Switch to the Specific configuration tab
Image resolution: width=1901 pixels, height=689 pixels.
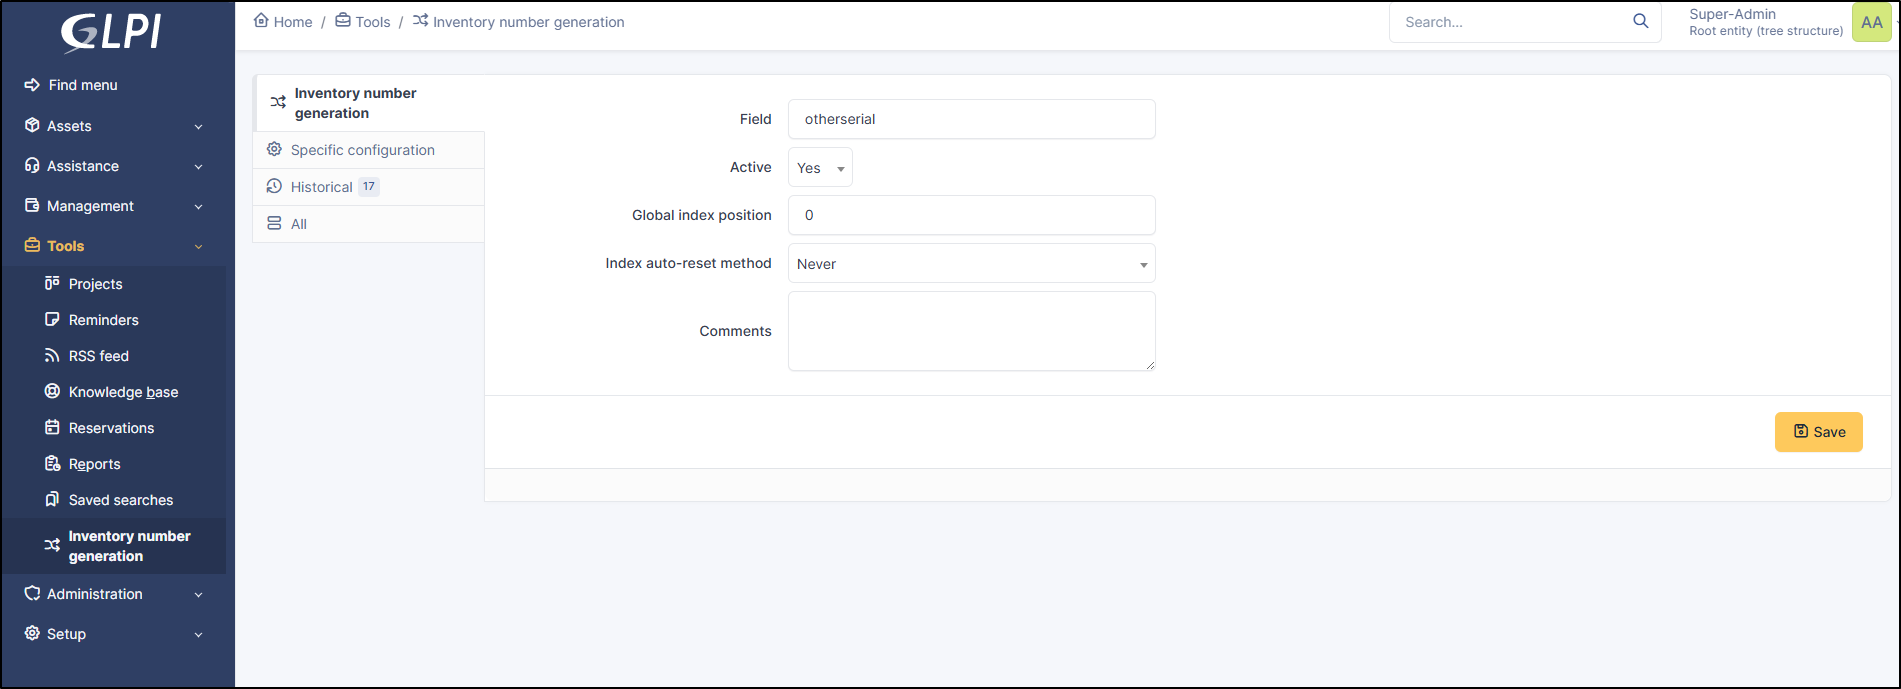click(362, 150)
